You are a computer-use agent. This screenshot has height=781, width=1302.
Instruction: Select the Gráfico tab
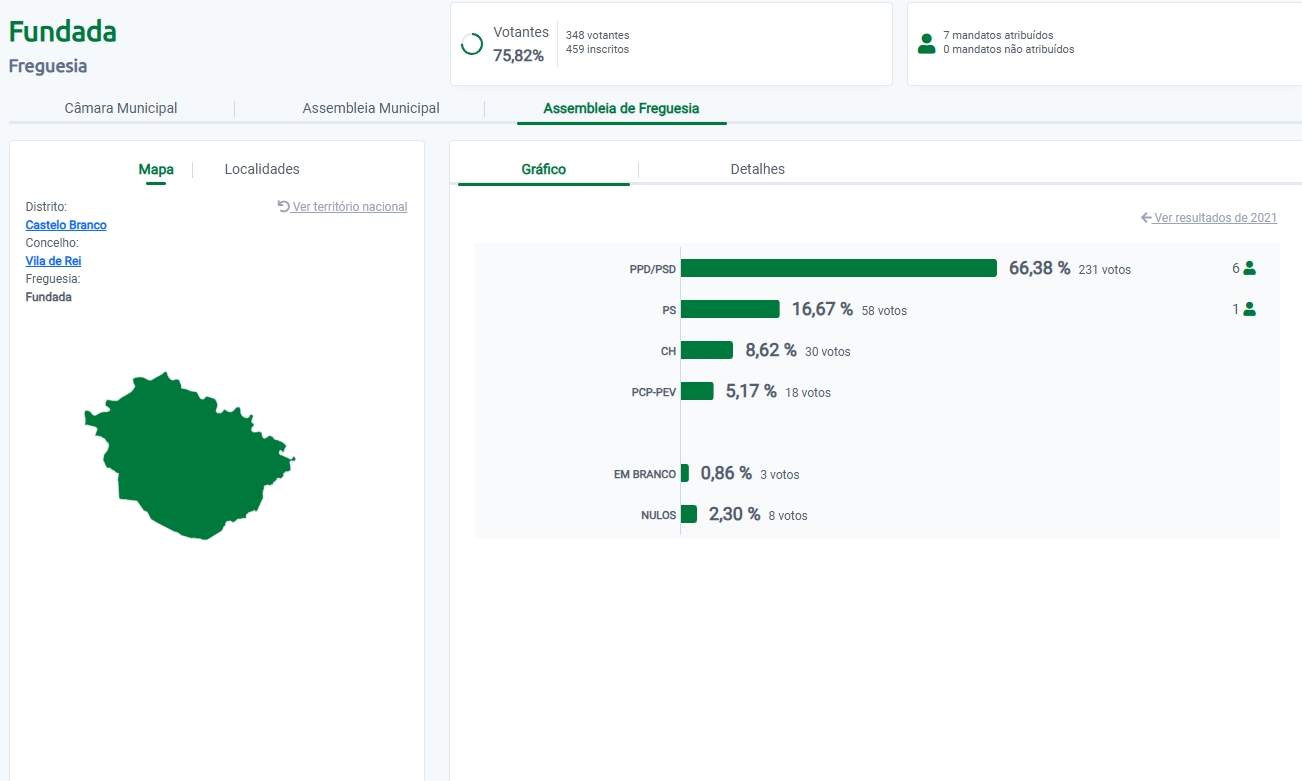544,169
